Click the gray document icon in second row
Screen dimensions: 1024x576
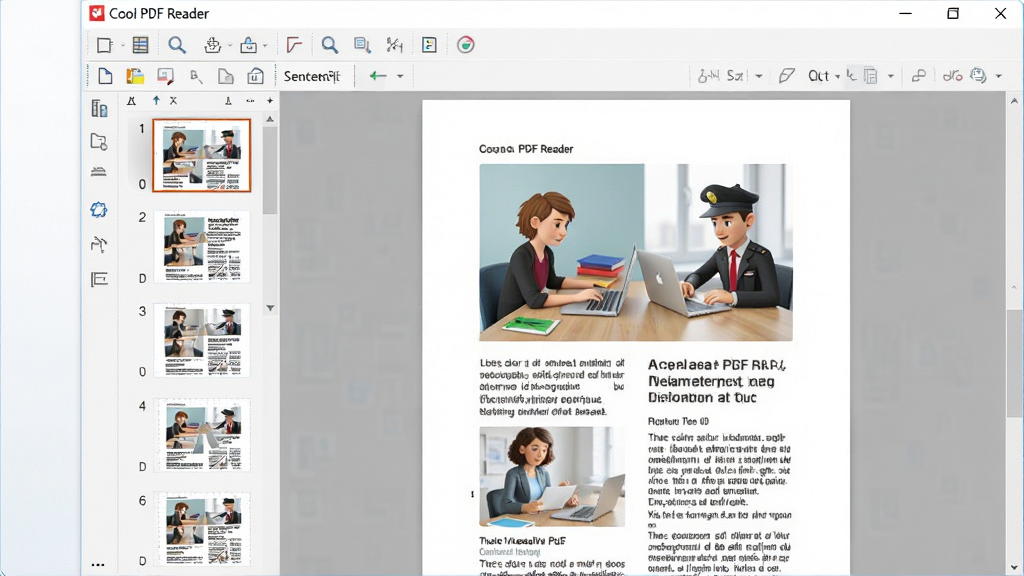(225, 76)
